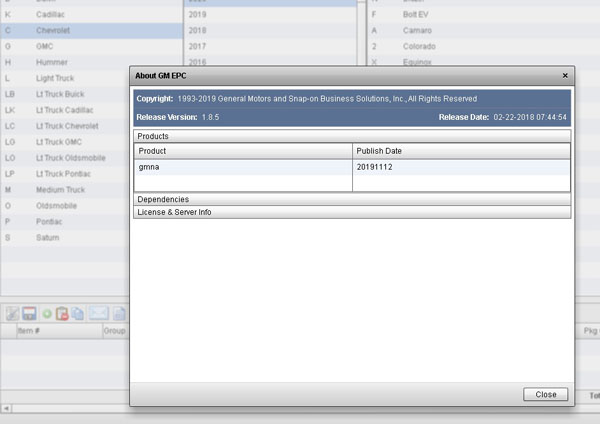600x424 pixels.
Task: Click the horizontal scrollbar left arrow
Action: (7, 408)
